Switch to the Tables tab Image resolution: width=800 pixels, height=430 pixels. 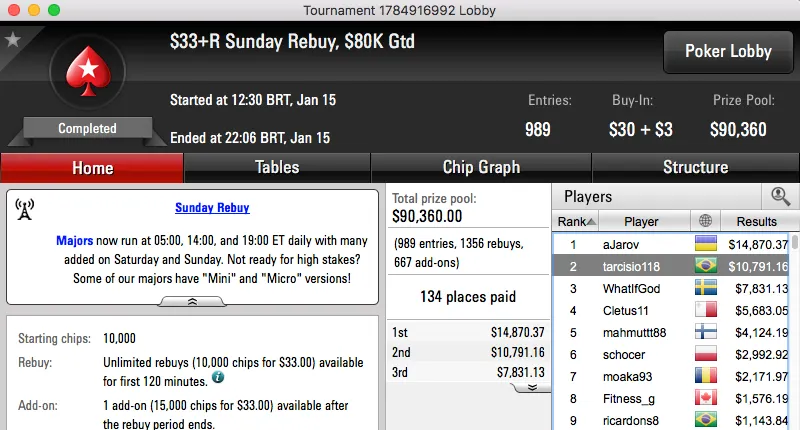pos(277,167)
